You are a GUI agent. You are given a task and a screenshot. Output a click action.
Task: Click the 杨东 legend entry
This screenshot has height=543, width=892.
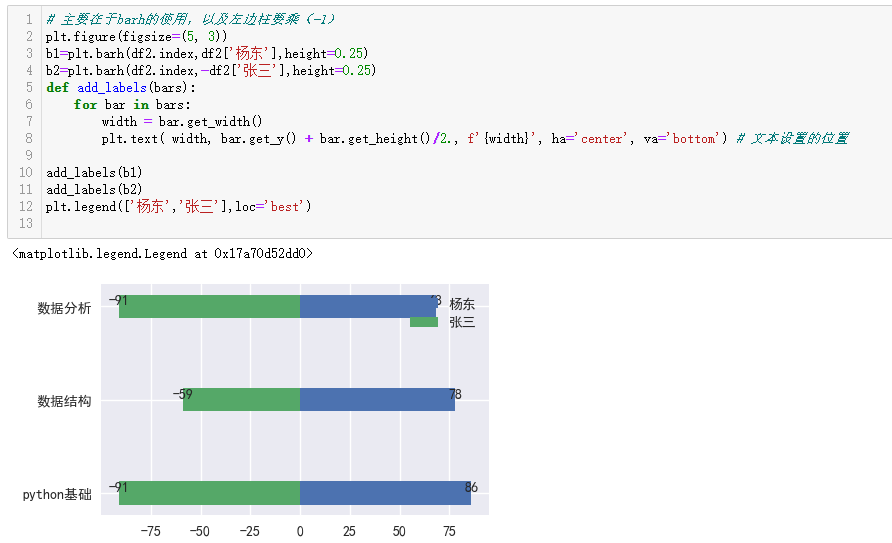click(462, 304)
